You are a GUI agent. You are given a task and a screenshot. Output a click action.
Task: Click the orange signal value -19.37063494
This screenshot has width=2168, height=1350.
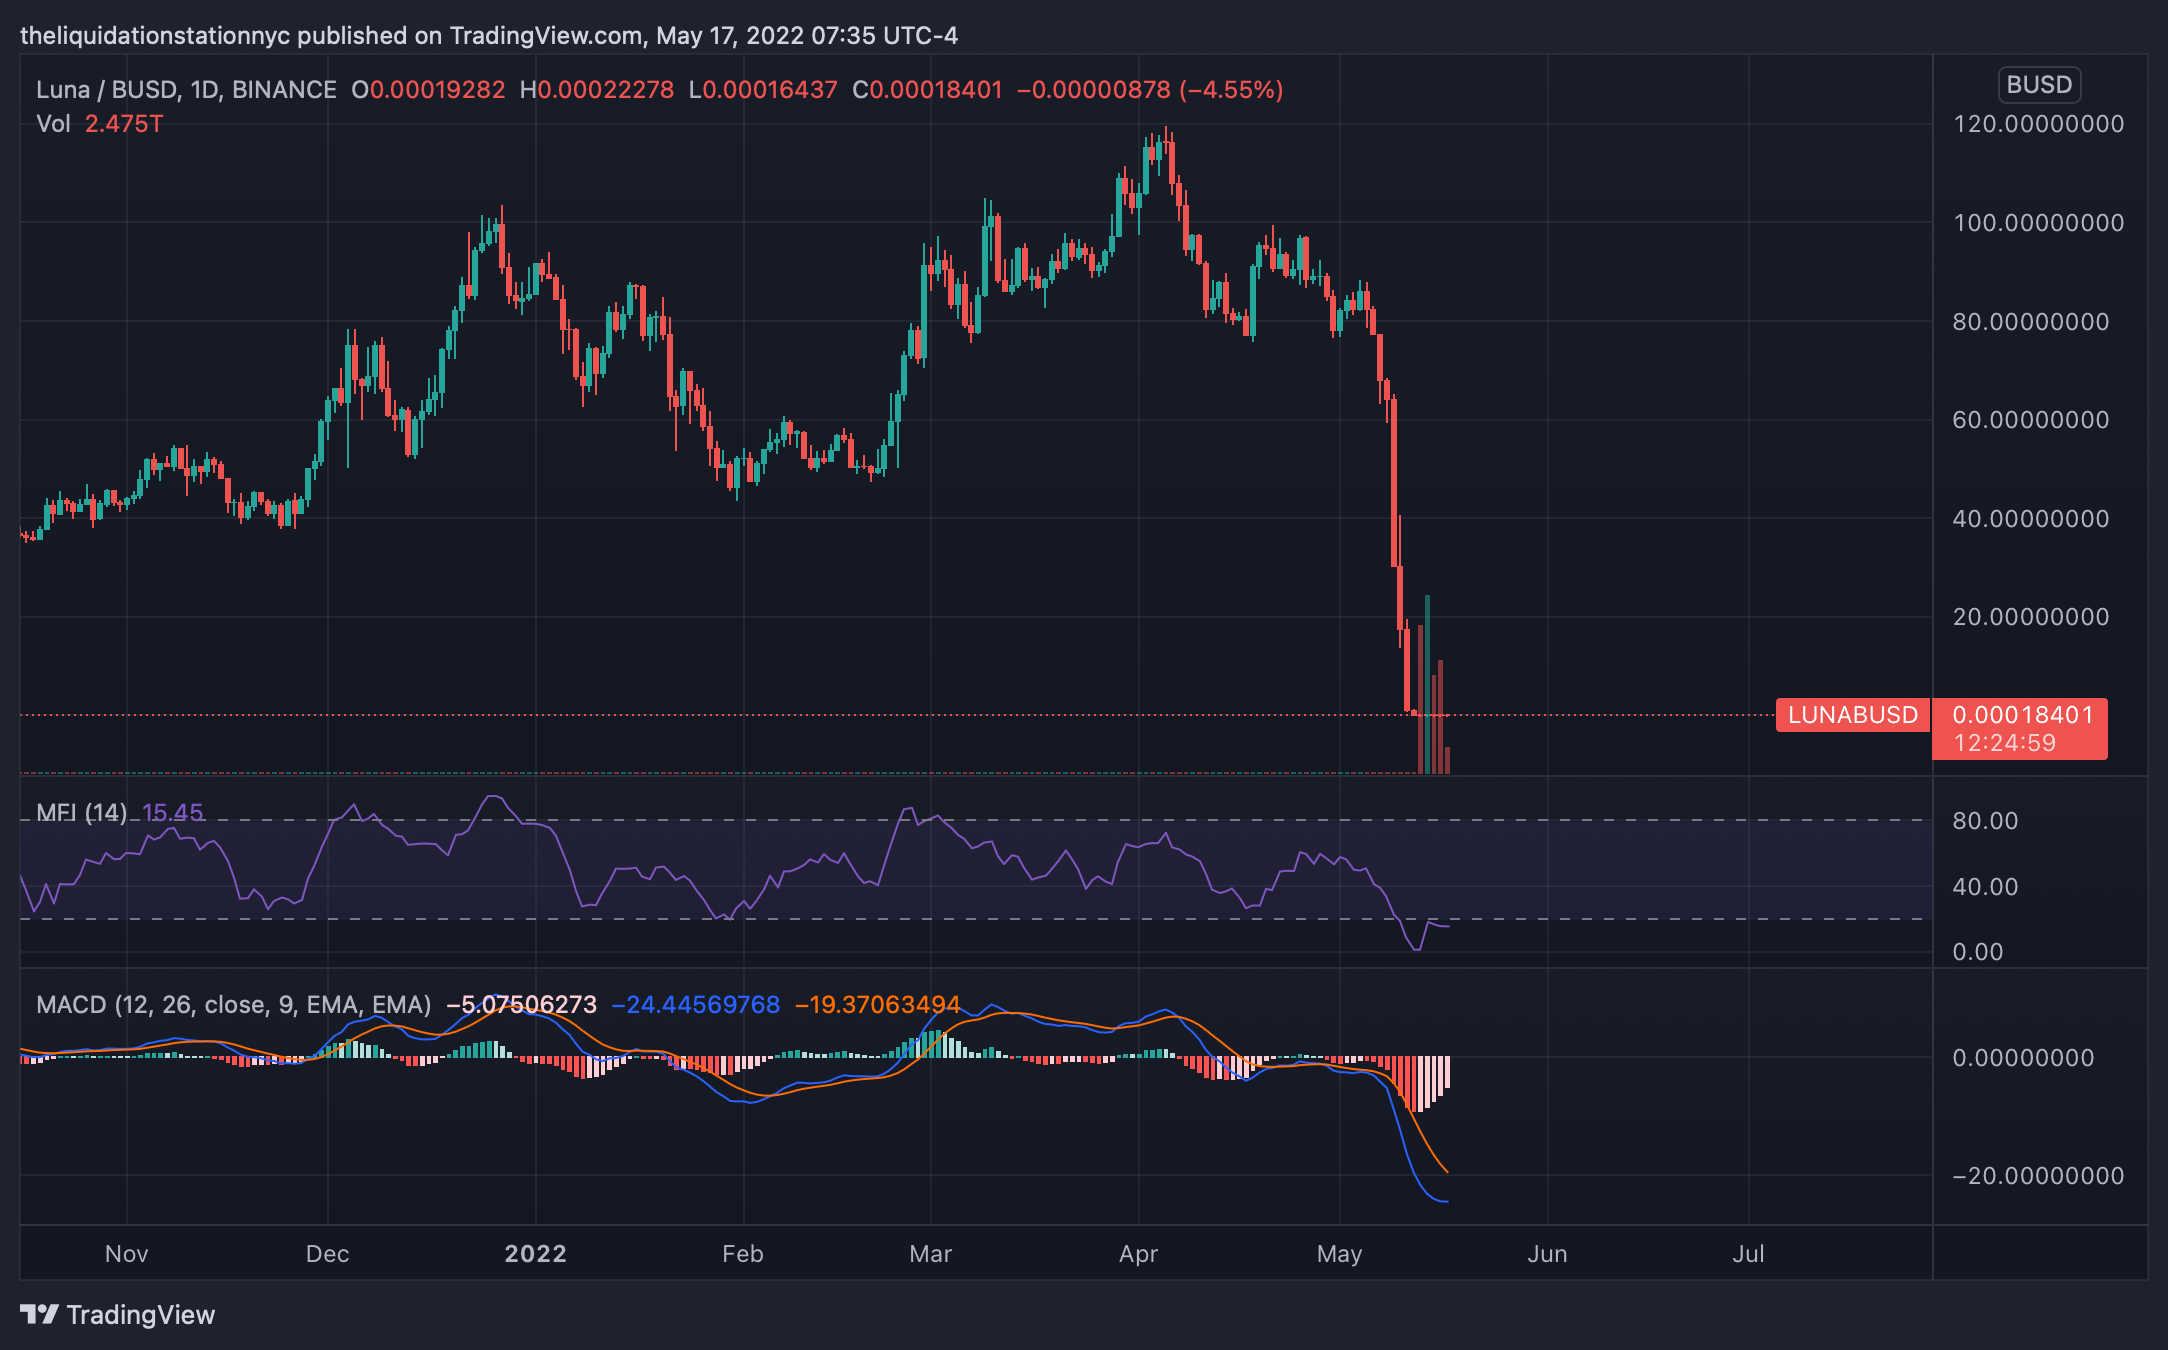(x=877, y=1004)
